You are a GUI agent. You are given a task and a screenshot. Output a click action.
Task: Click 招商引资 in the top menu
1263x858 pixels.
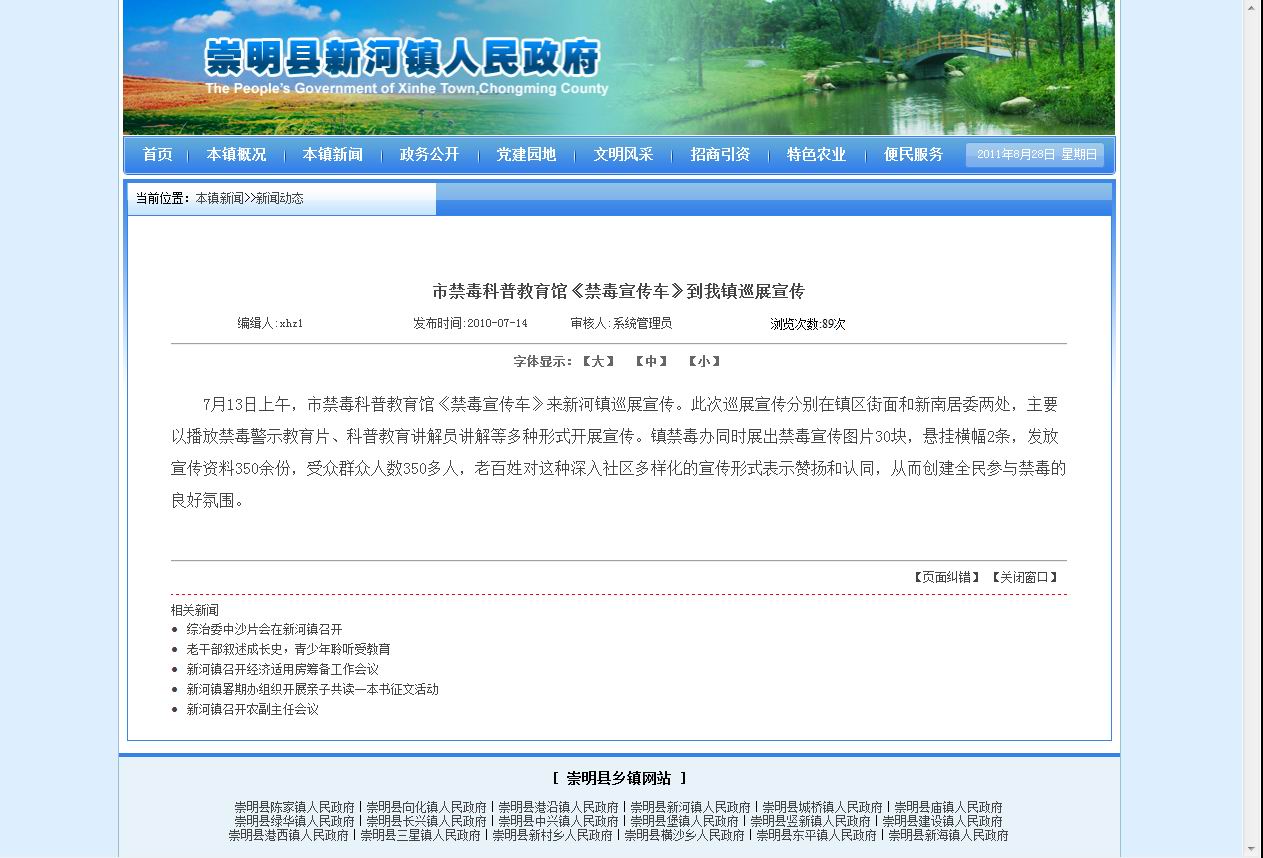pyautogui.click(x=720, y=155)
